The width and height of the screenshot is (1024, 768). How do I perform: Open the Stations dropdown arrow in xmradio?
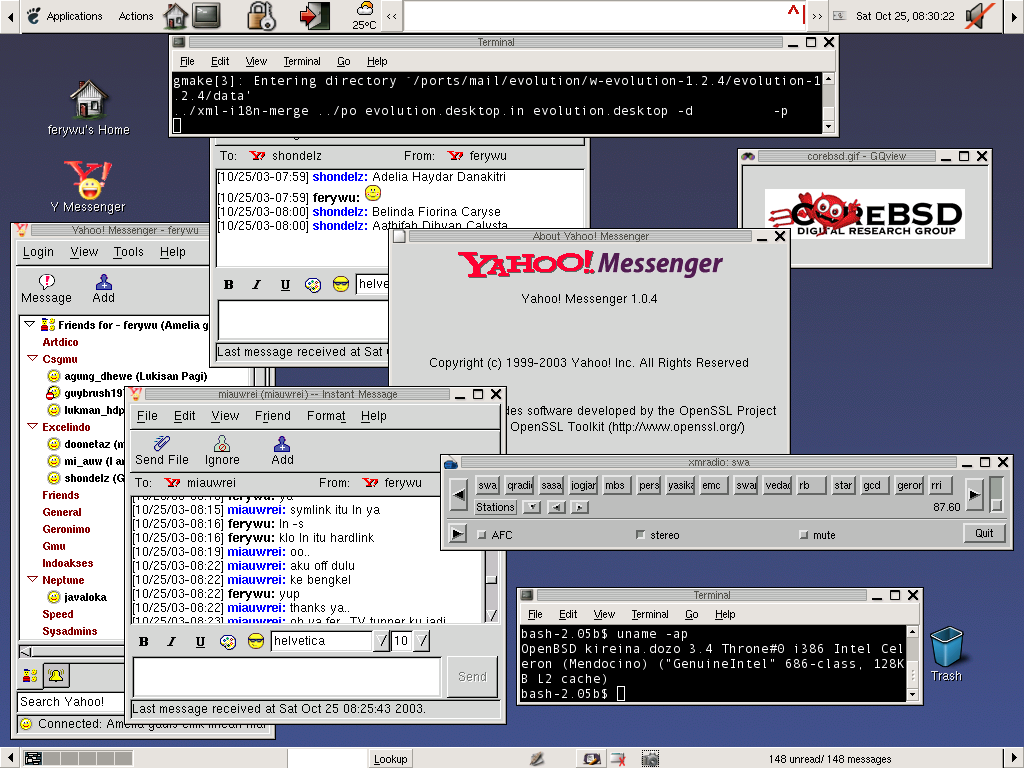pyautogui.click(x=532, y=507)
